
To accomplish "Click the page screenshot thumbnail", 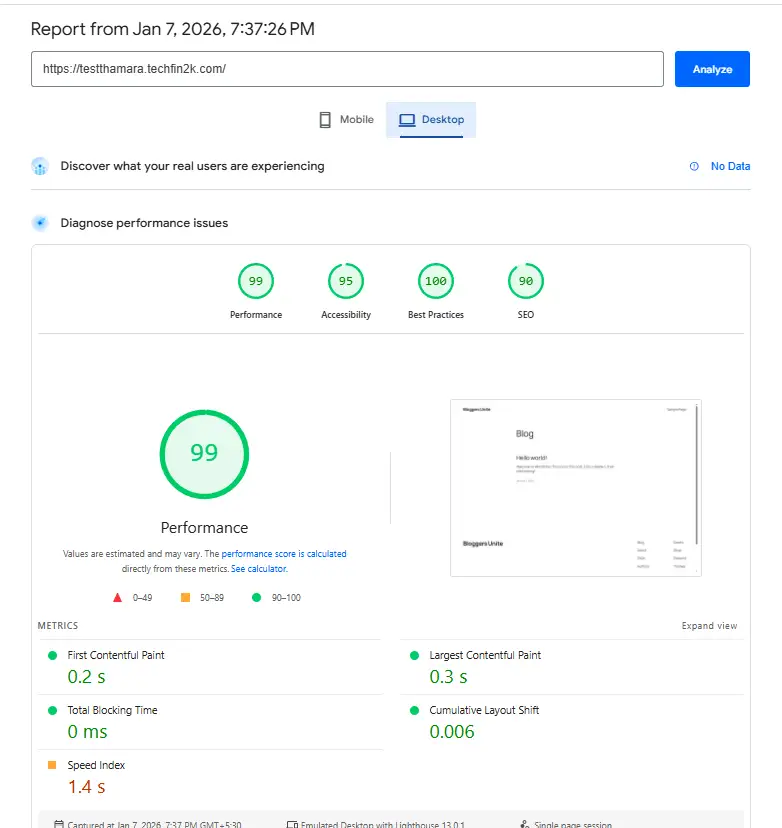I will 576,488.
